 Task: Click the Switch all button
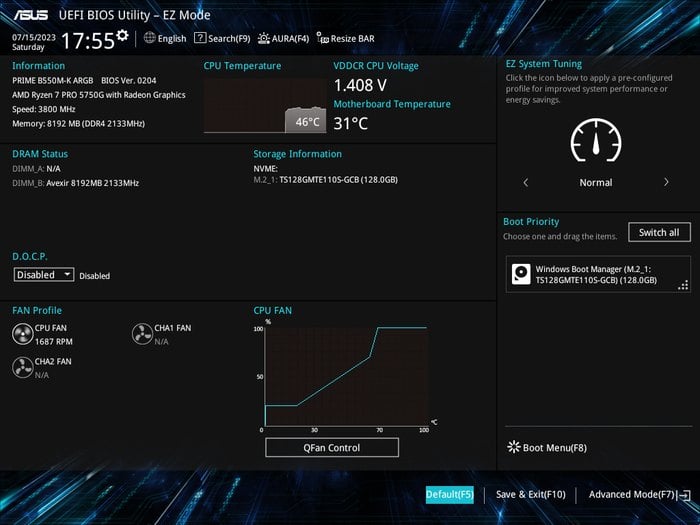659,232
